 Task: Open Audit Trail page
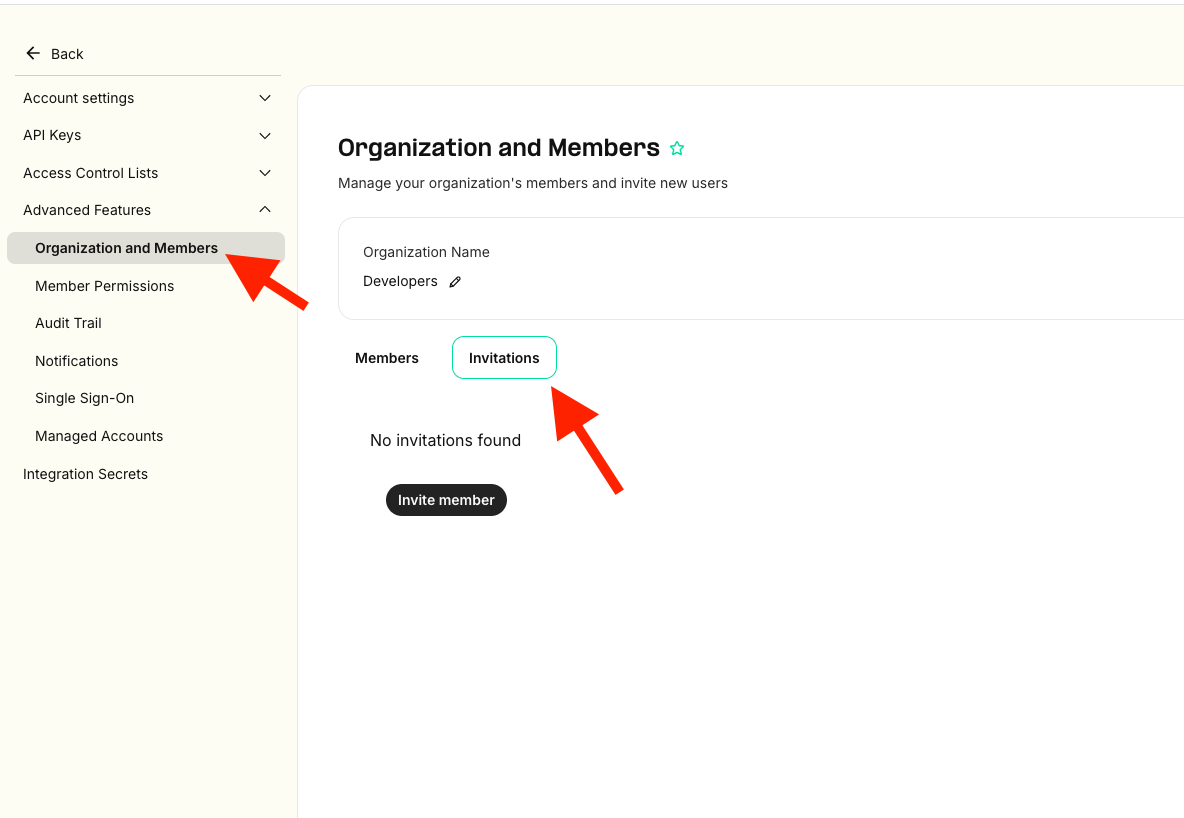coord(68,323)
